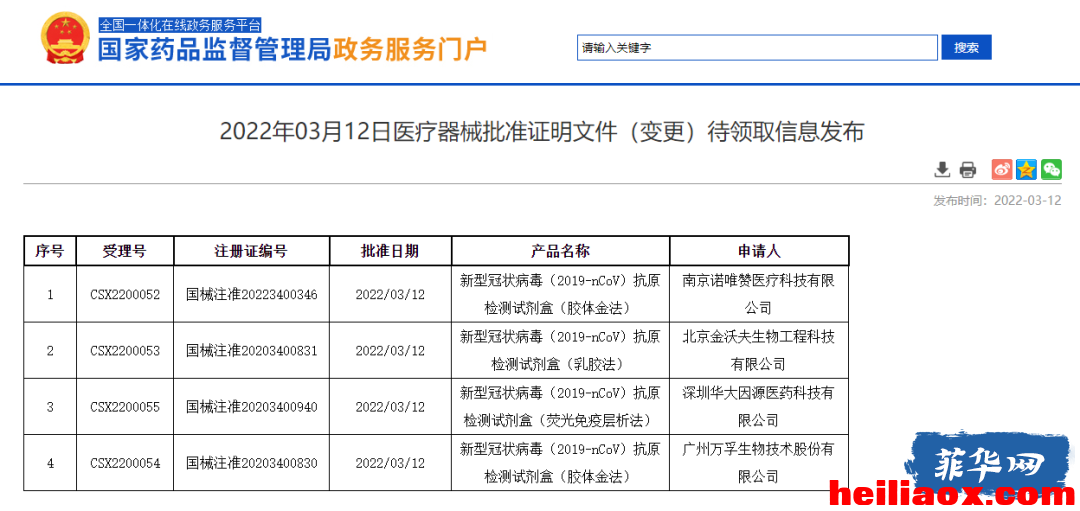Image resolution: width=1080 pixels, height=511 pixels.
Task: Click the star favorites share icon
Action: tap(1026, 169)
